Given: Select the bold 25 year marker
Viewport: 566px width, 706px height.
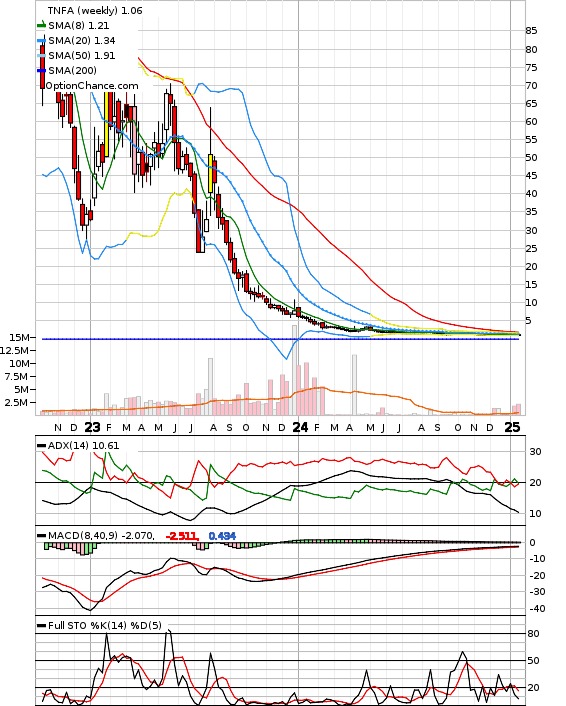Looking at the screenshot, I should pos(512,427).
